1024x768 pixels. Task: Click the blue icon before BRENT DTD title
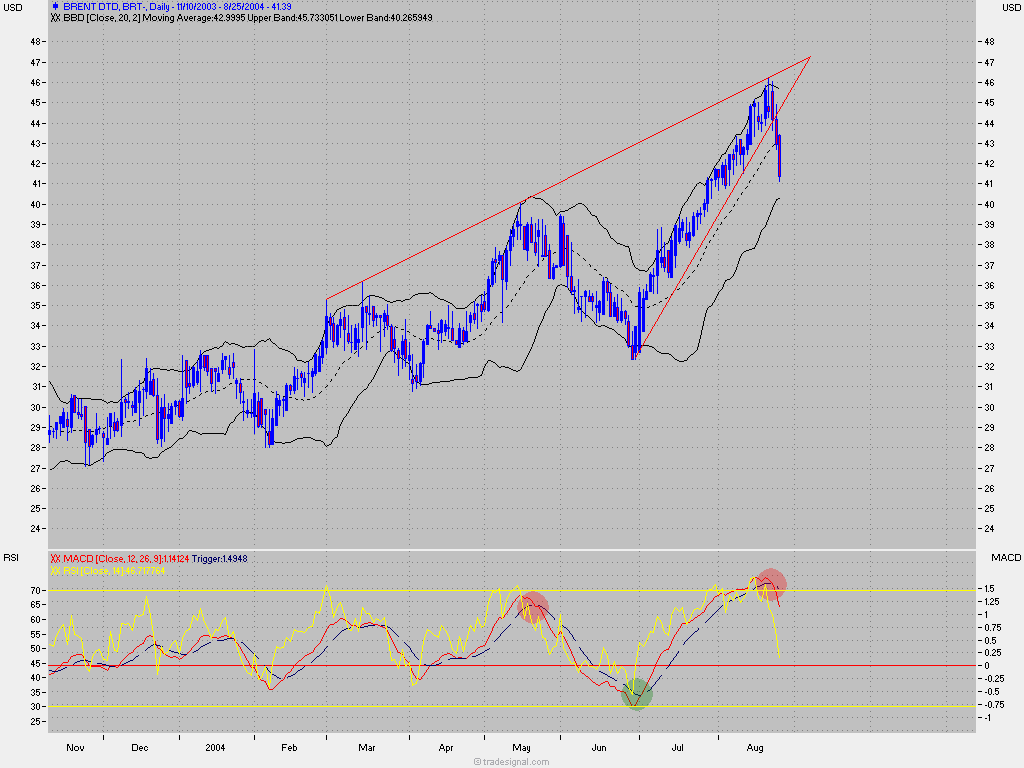click(x=54, y=7)
